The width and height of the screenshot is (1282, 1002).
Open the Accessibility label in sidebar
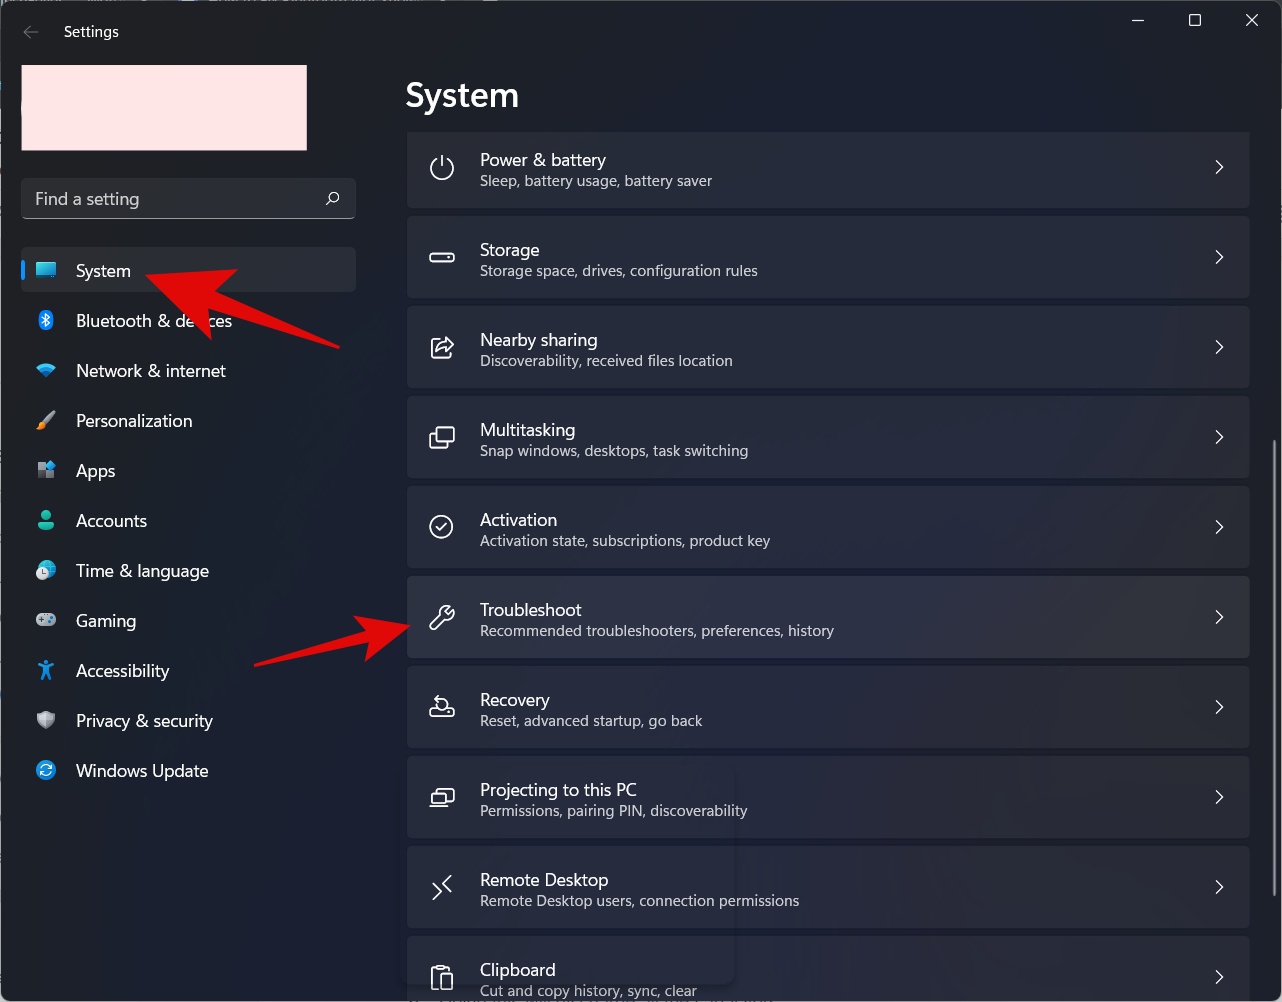[x=123, y=671]
